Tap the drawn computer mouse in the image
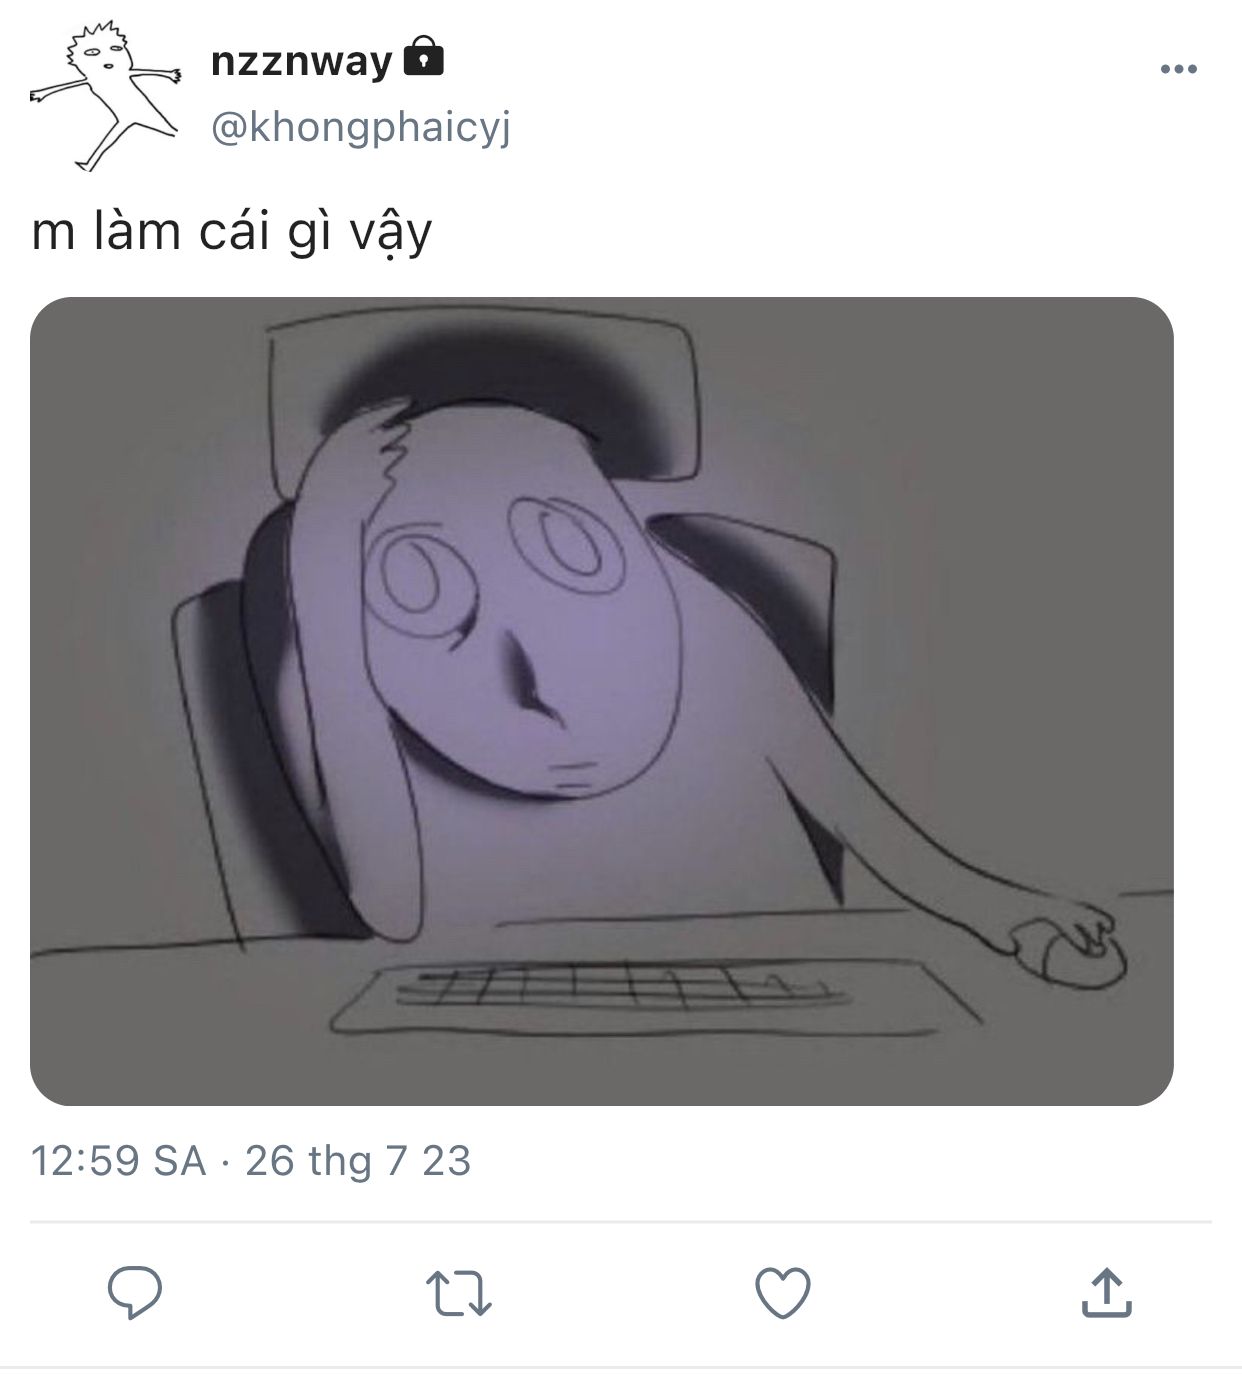The height and width of the screenshot is (1375, 1242). click(x=1070, y=950)
